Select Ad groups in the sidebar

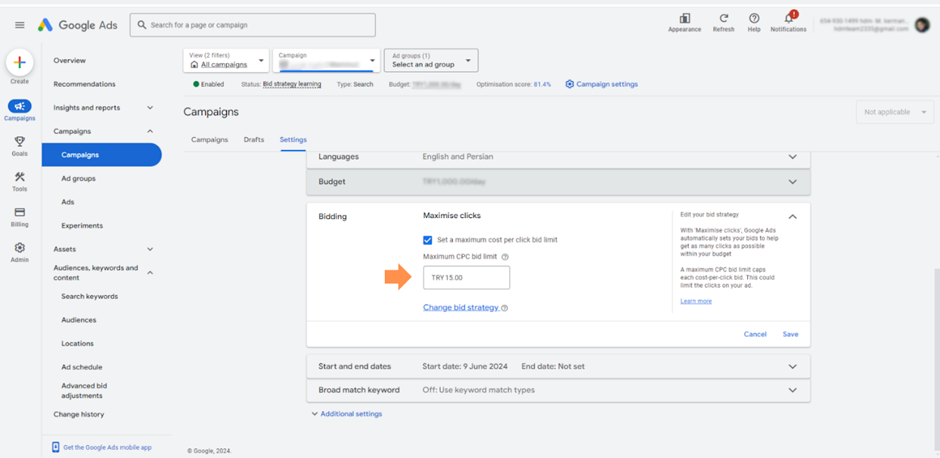tap(78, 178)
